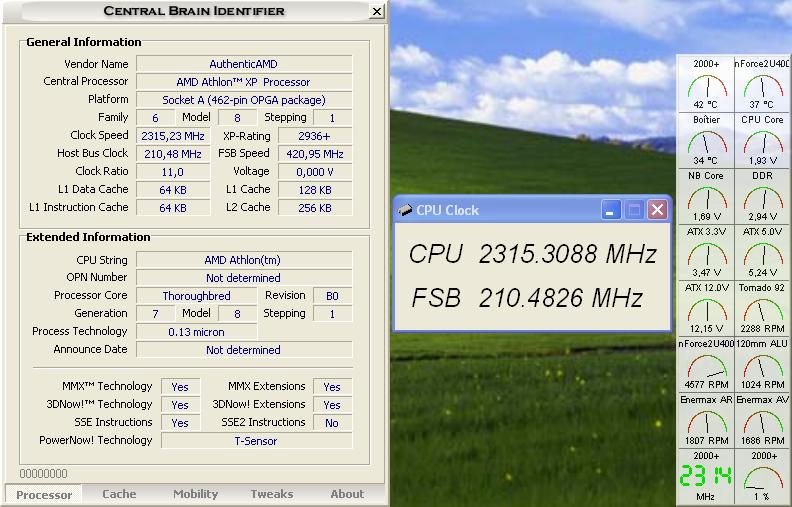Click the Voltage value 0,000 V
The width and height of the screenshot is (792, 507).
click(x=315, y=172)
